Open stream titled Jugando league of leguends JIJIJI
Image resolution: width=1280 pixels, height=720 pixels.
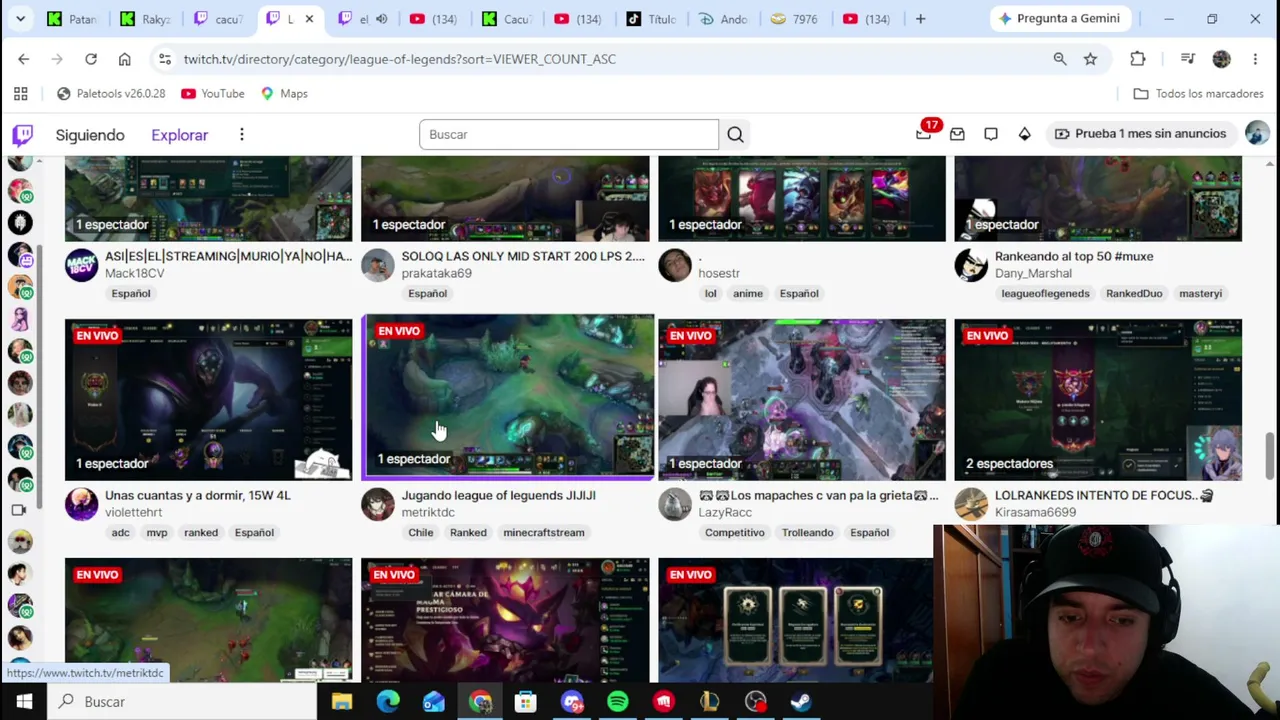(498, 496)
